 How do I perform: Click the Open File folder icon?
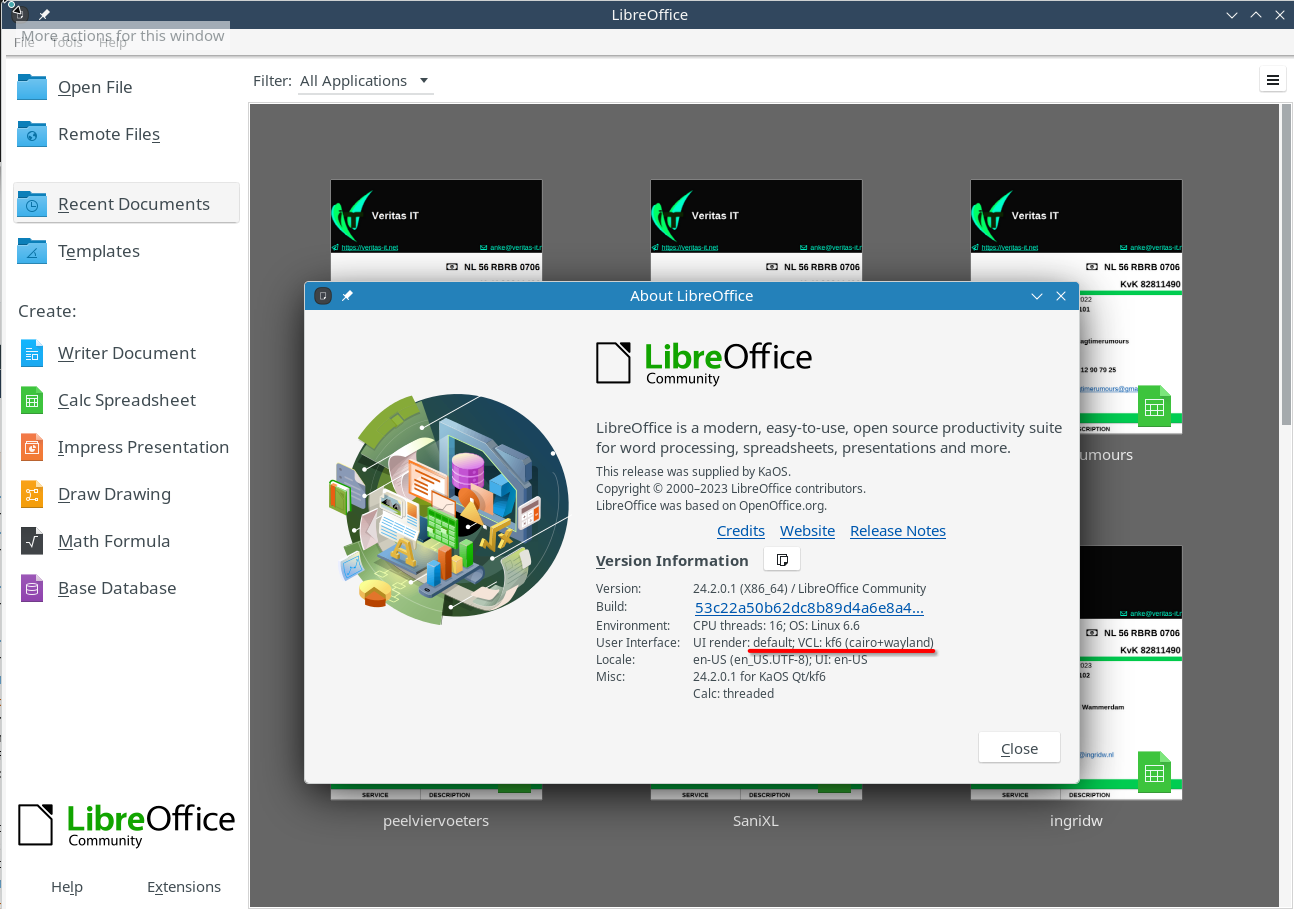coord(32,87)
